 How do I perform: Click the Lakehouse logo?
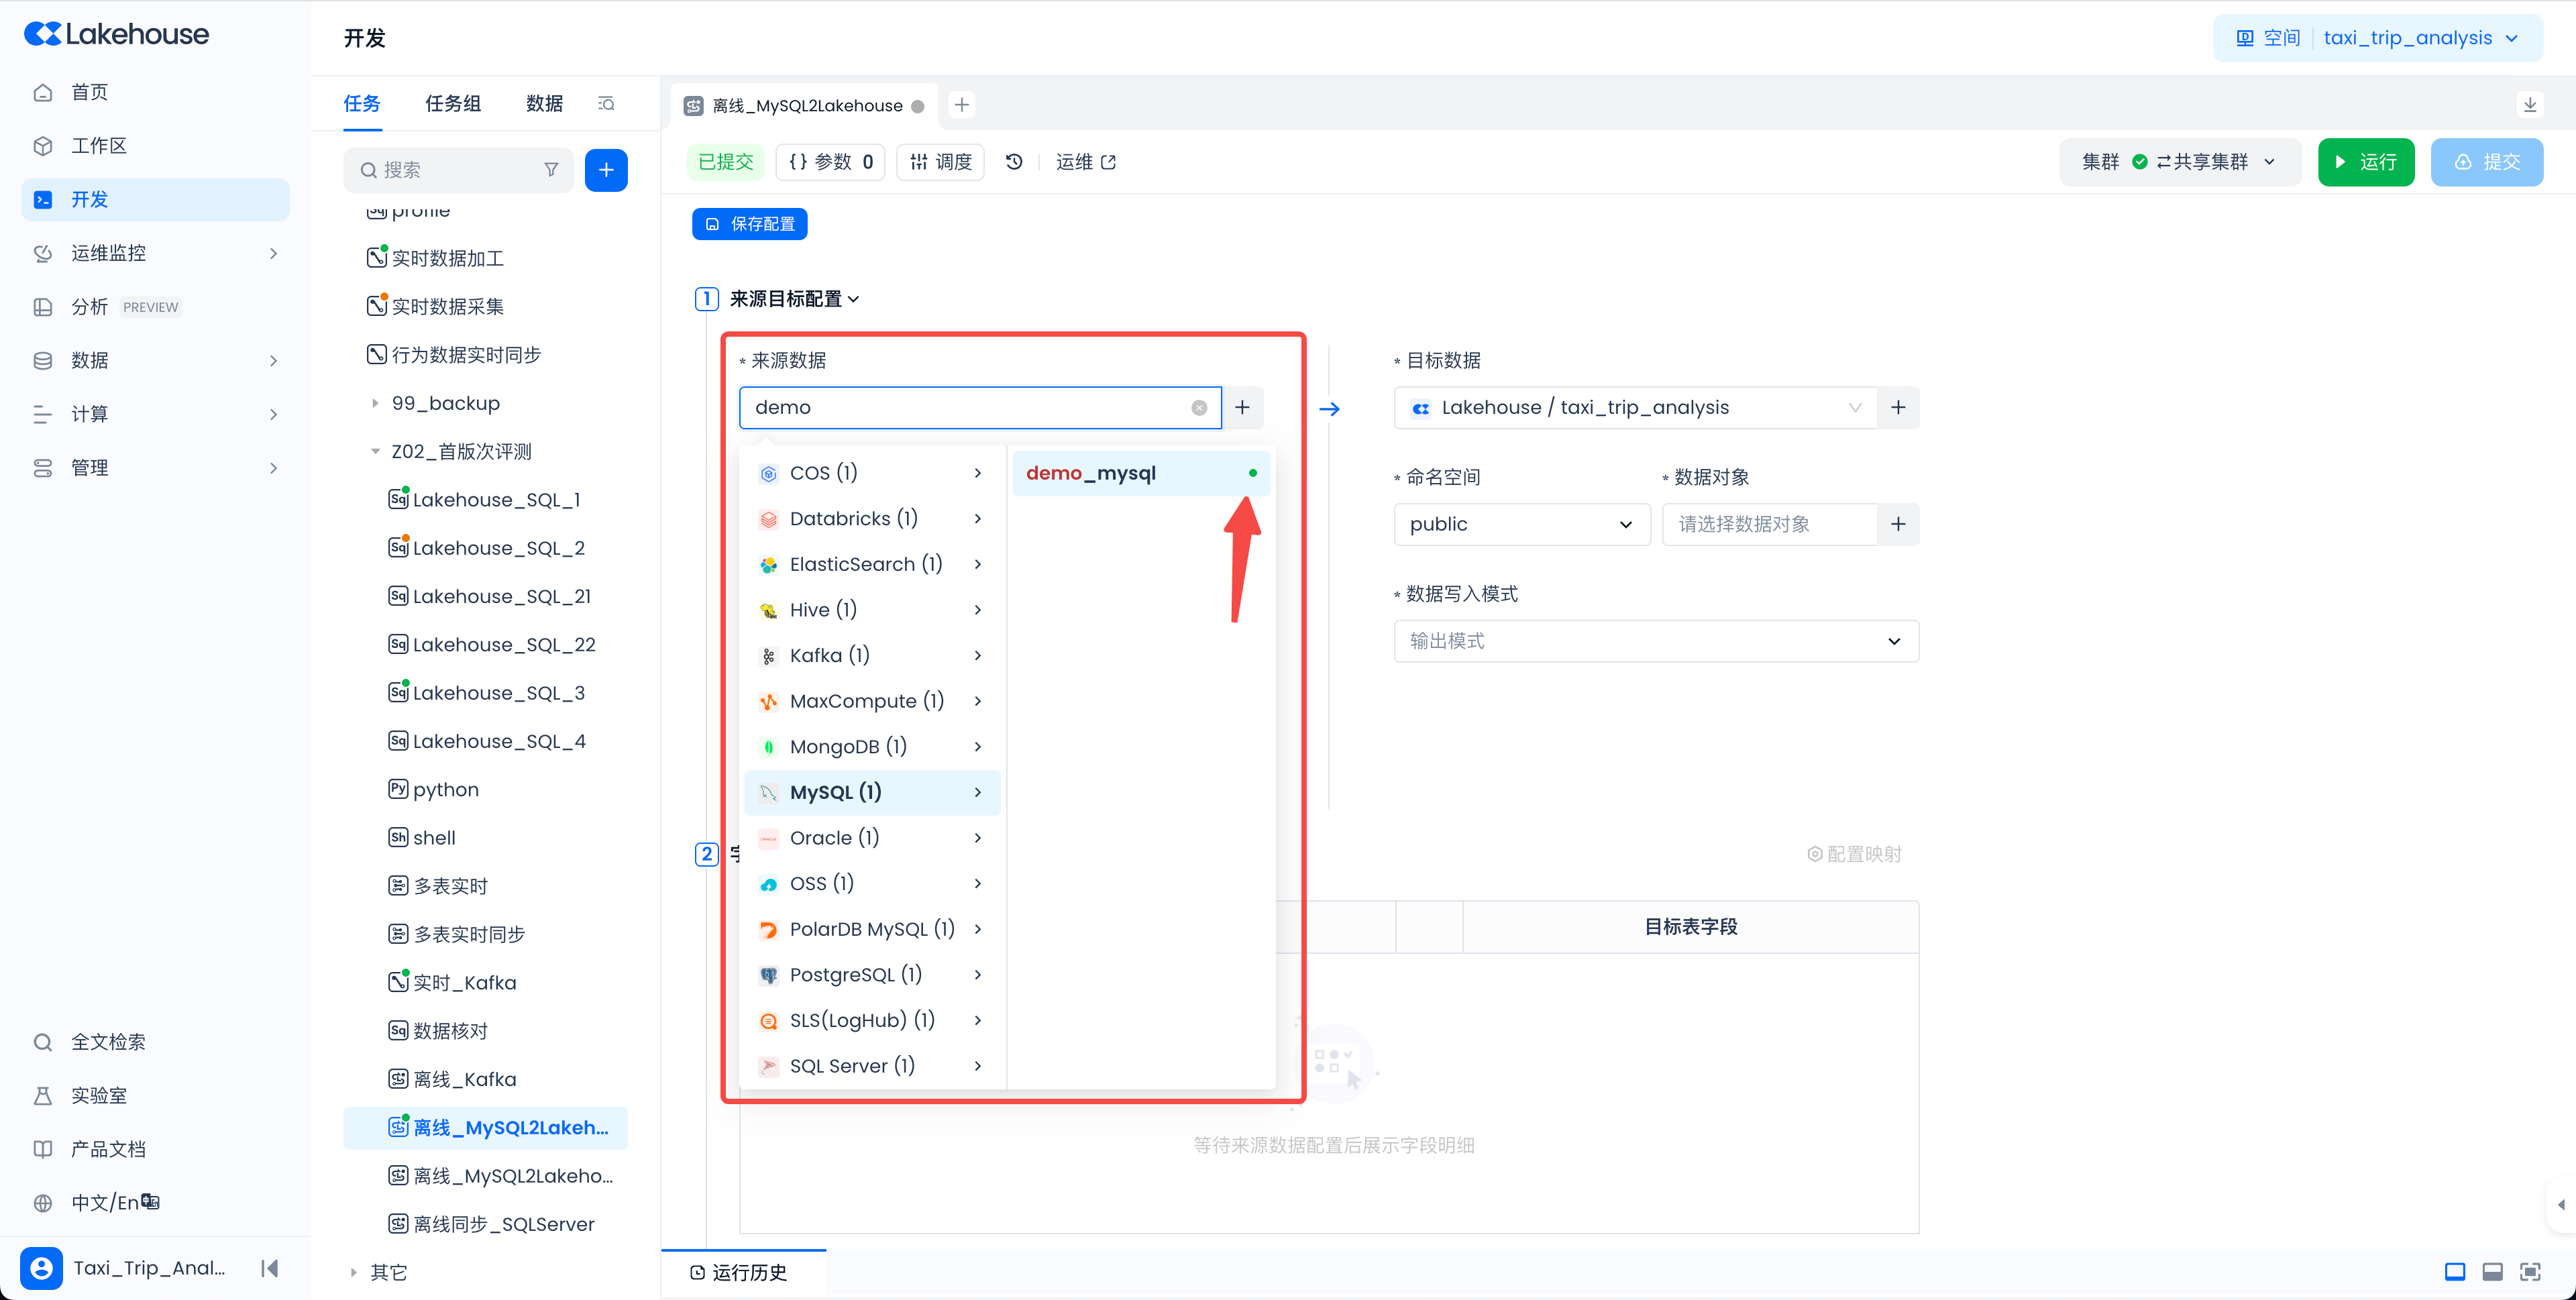coord(116,34)
